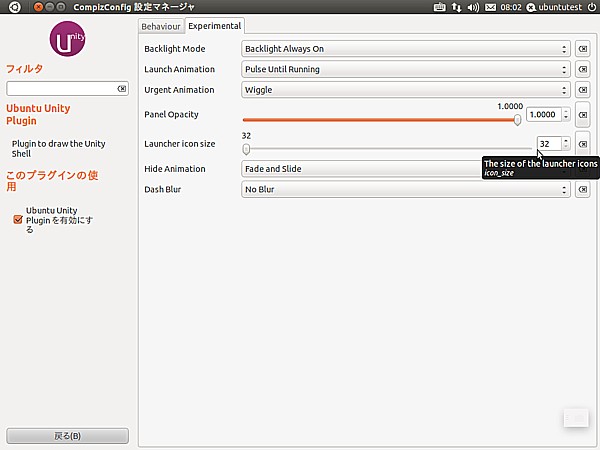Open the keyboard indicator in top panel
This screenshot has width=600, height=450.
439,7
